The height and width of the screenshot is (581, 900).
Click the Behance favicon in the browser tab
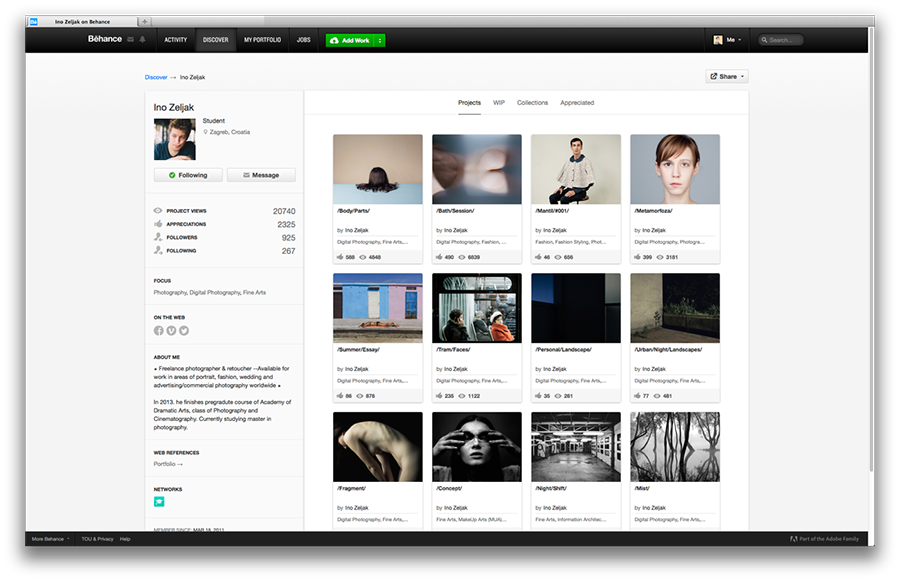pyautogui.click(x=34, y=22)
